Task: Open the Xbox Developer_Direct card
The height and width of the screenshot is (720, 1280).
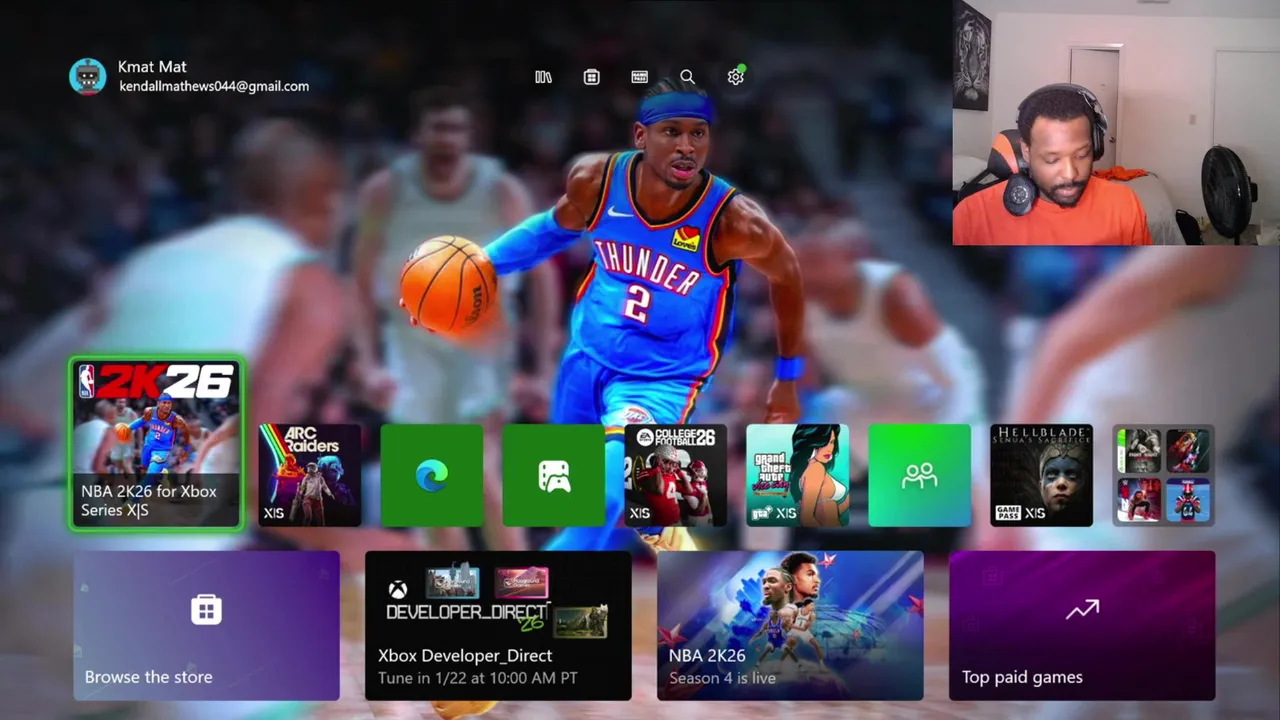Action: [x=498, y=625]
